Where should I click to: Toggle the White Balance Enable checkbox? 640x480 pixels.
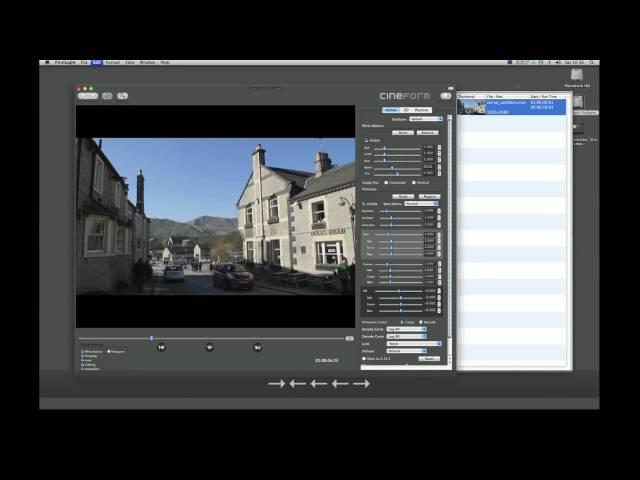pyautogui.click(x=366, y=140)
